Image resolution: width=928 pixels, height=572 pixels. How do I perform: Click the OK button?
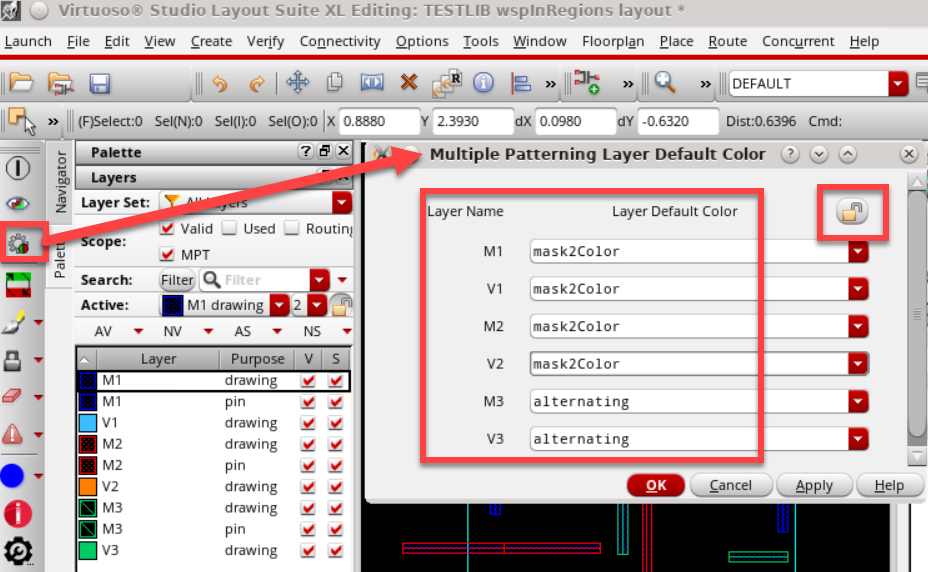[x=656, y=486]
